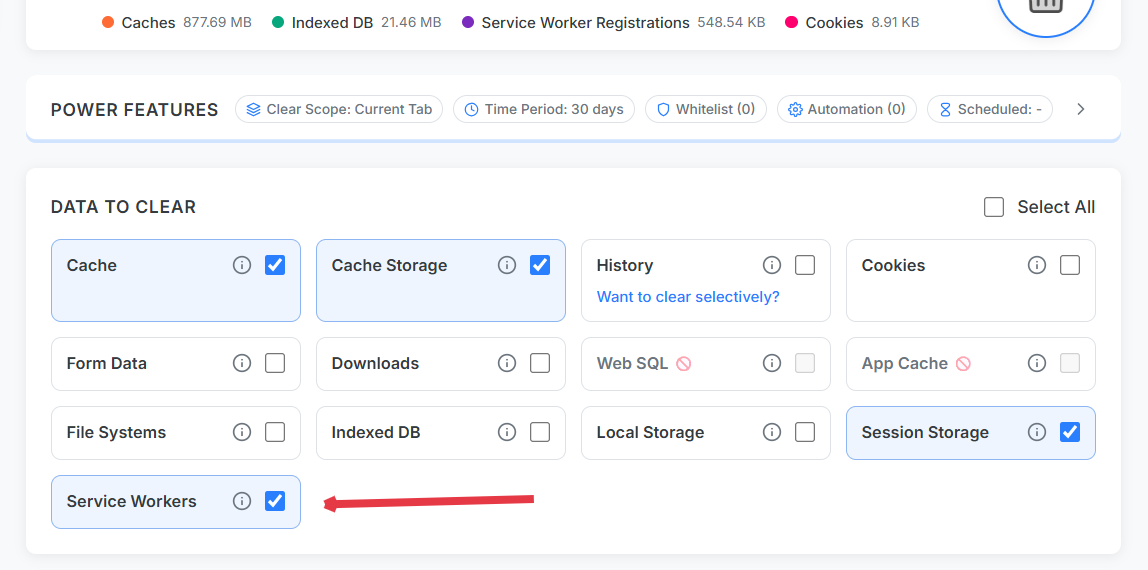Image resolution: width=1148 pixels, height=570 pixels.
Task: Click the POWER FEATURES heading
Action: click(135, 110)
